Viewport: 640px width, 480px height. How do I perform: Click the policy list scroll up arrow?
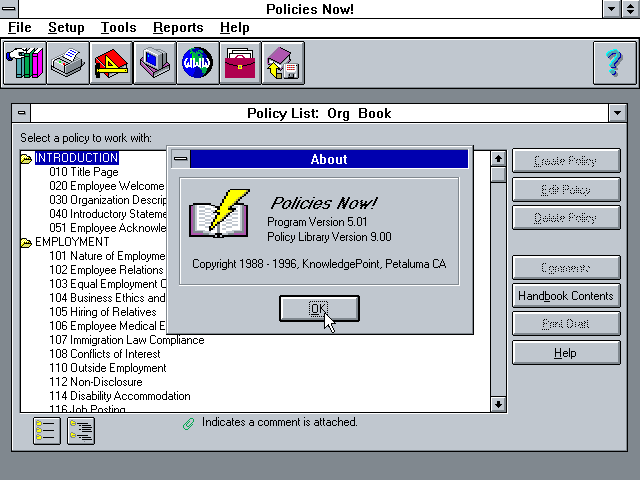tap(498, 159)
